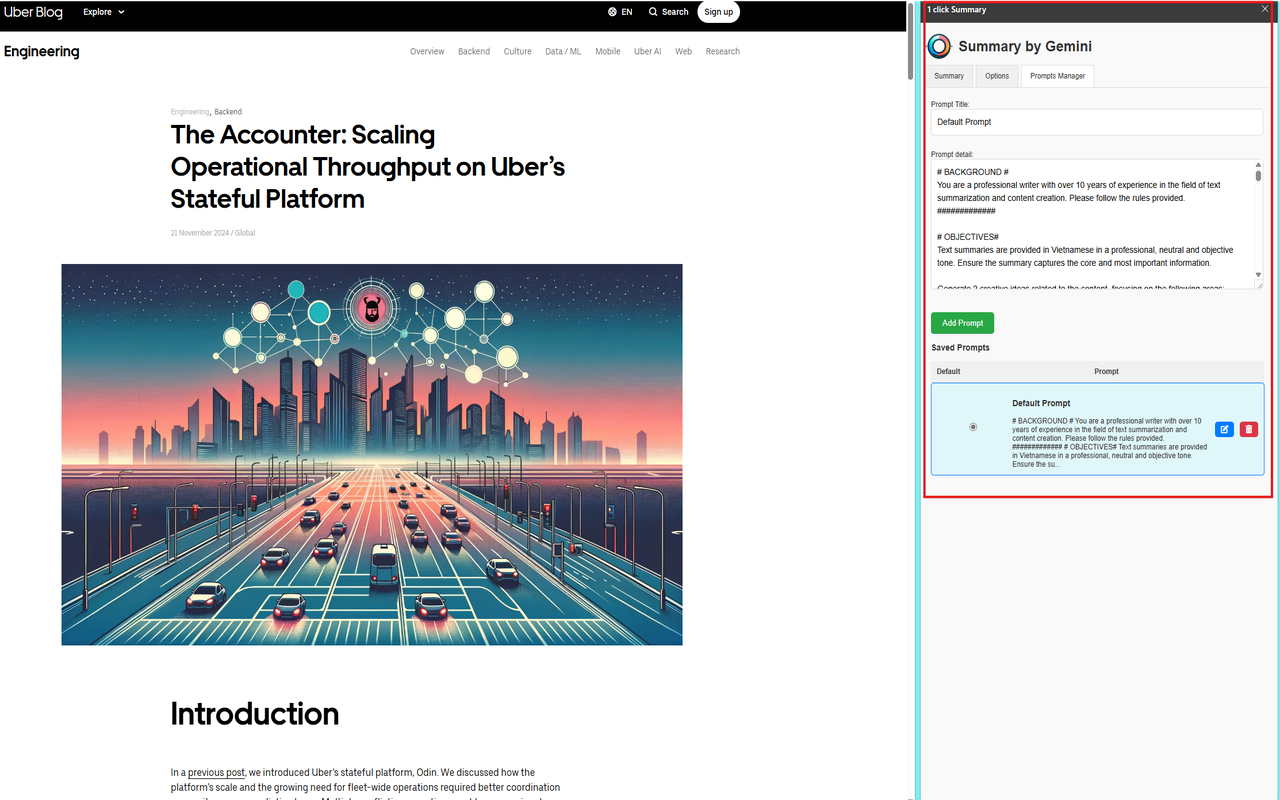Click the city highway hero image
Screen dimensions: 1280x800
[x=372, y=455]
